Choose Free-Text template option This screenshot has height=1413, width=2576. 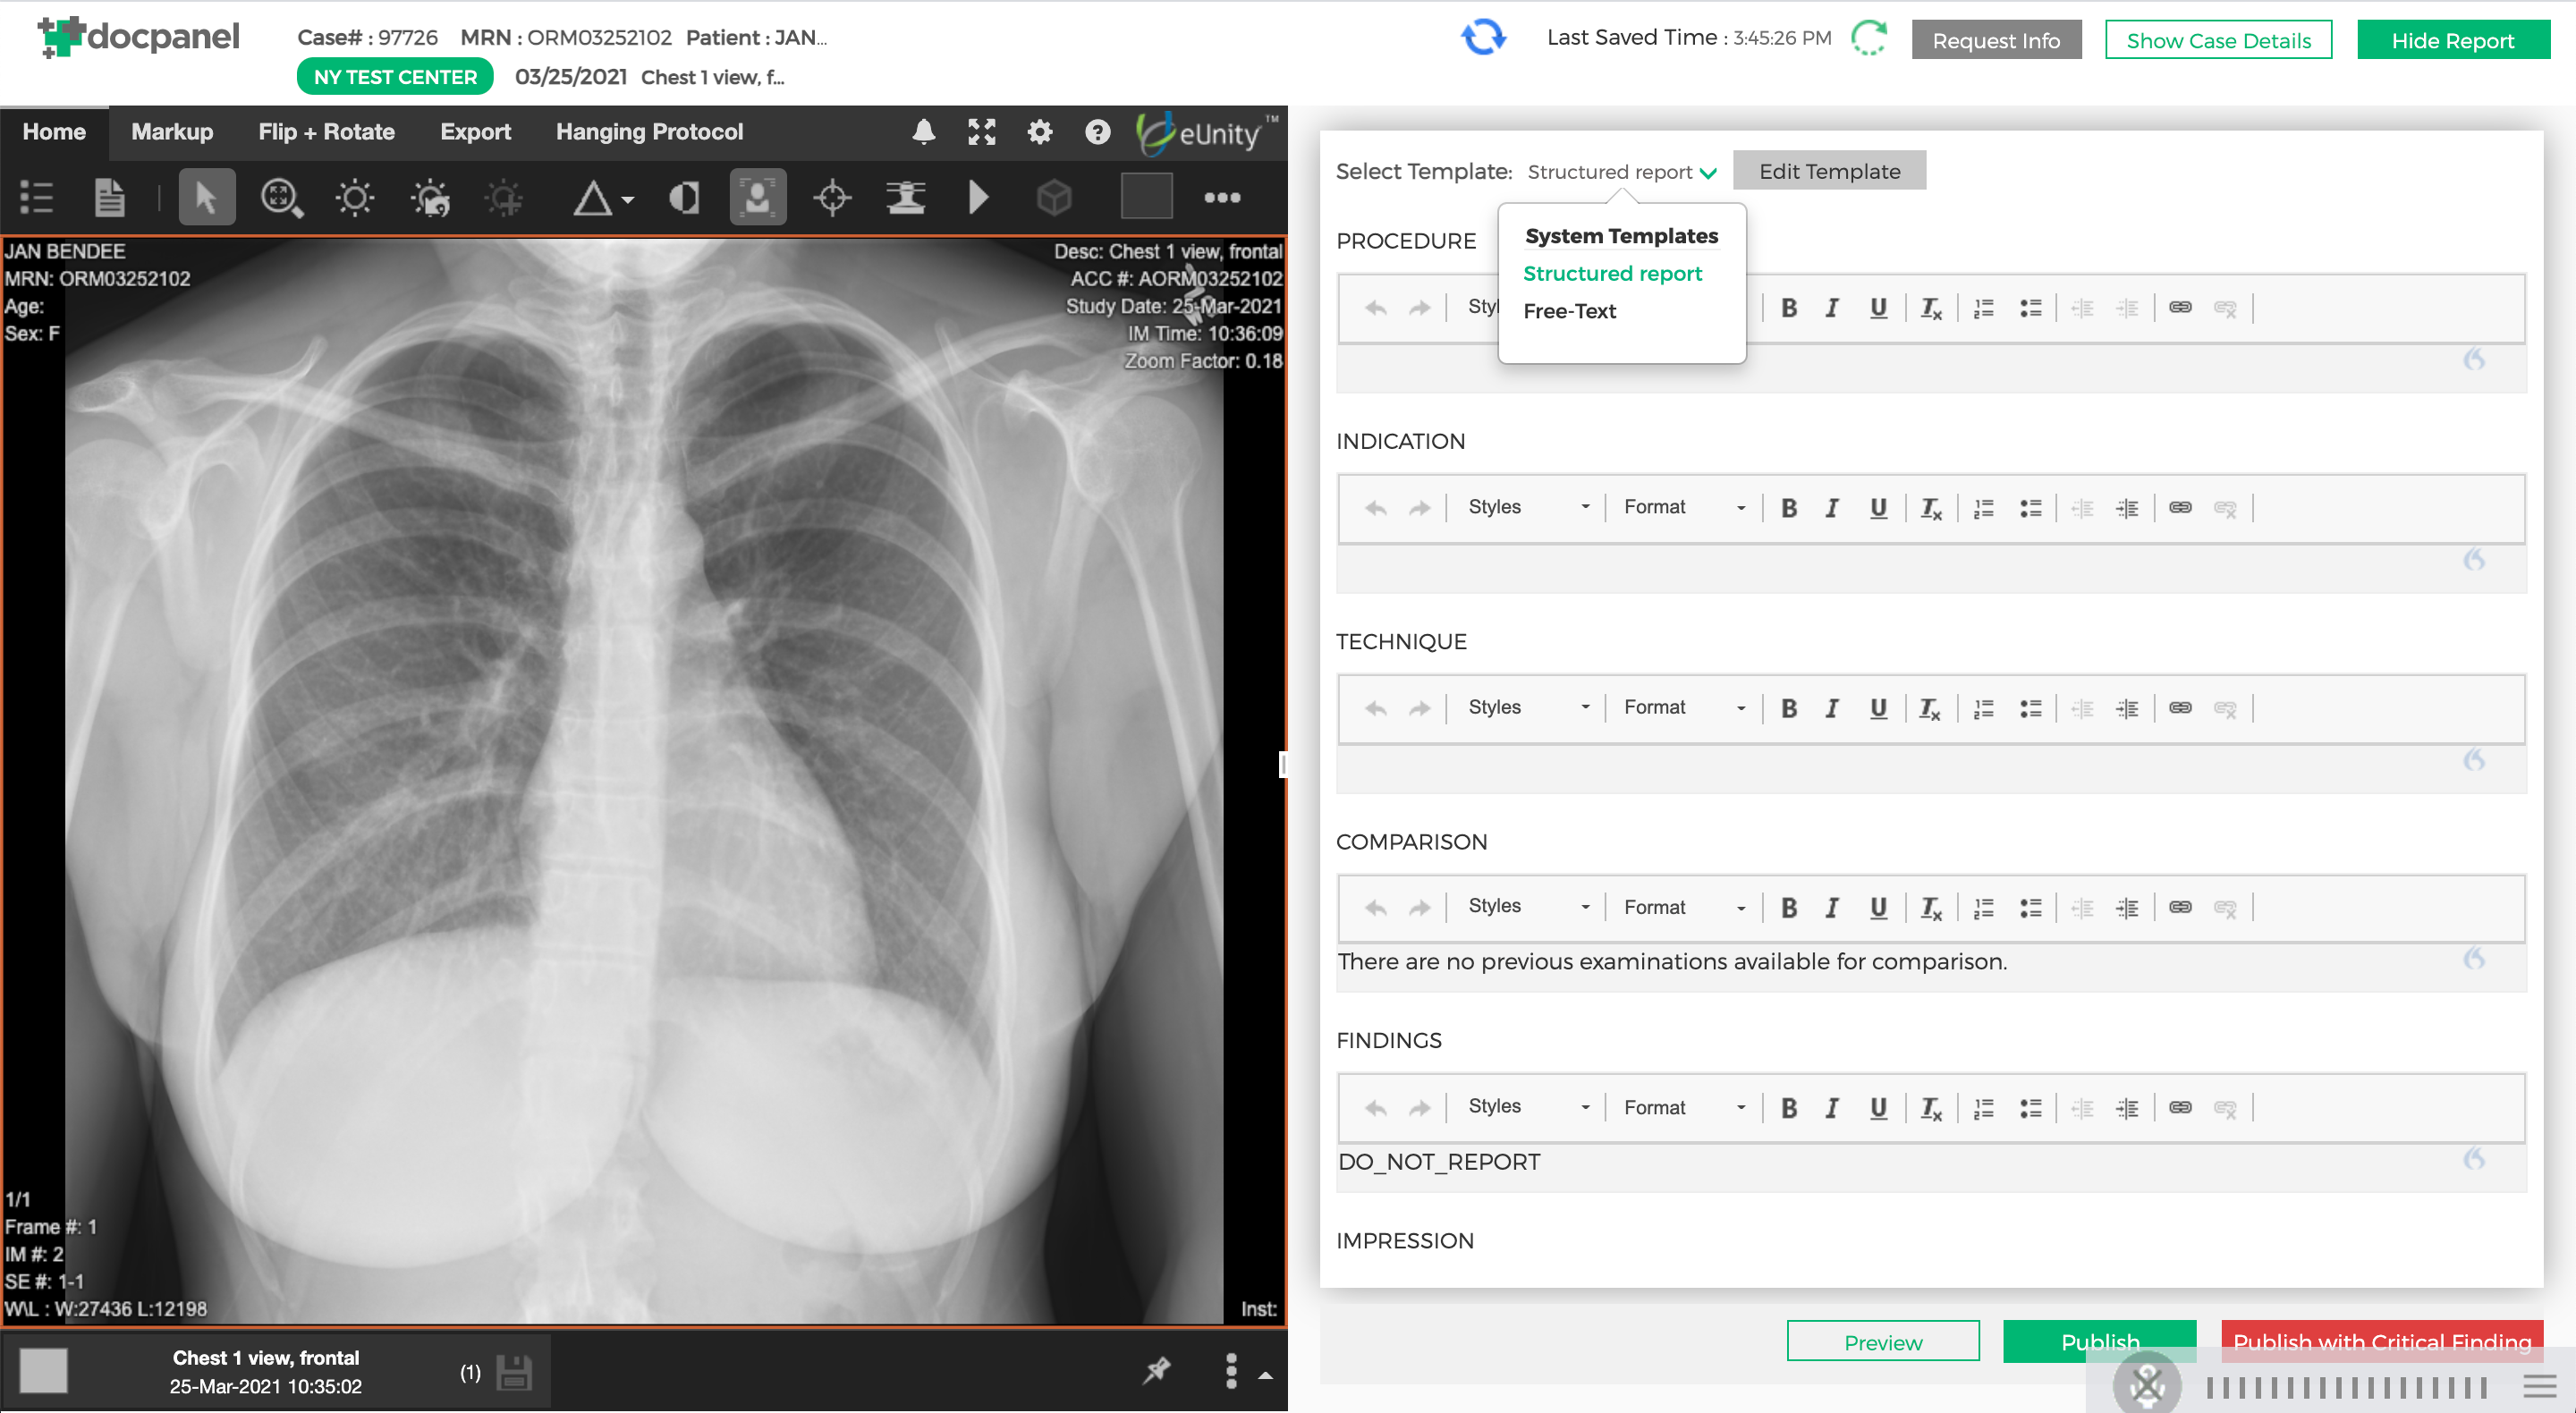pos(1569,312)
